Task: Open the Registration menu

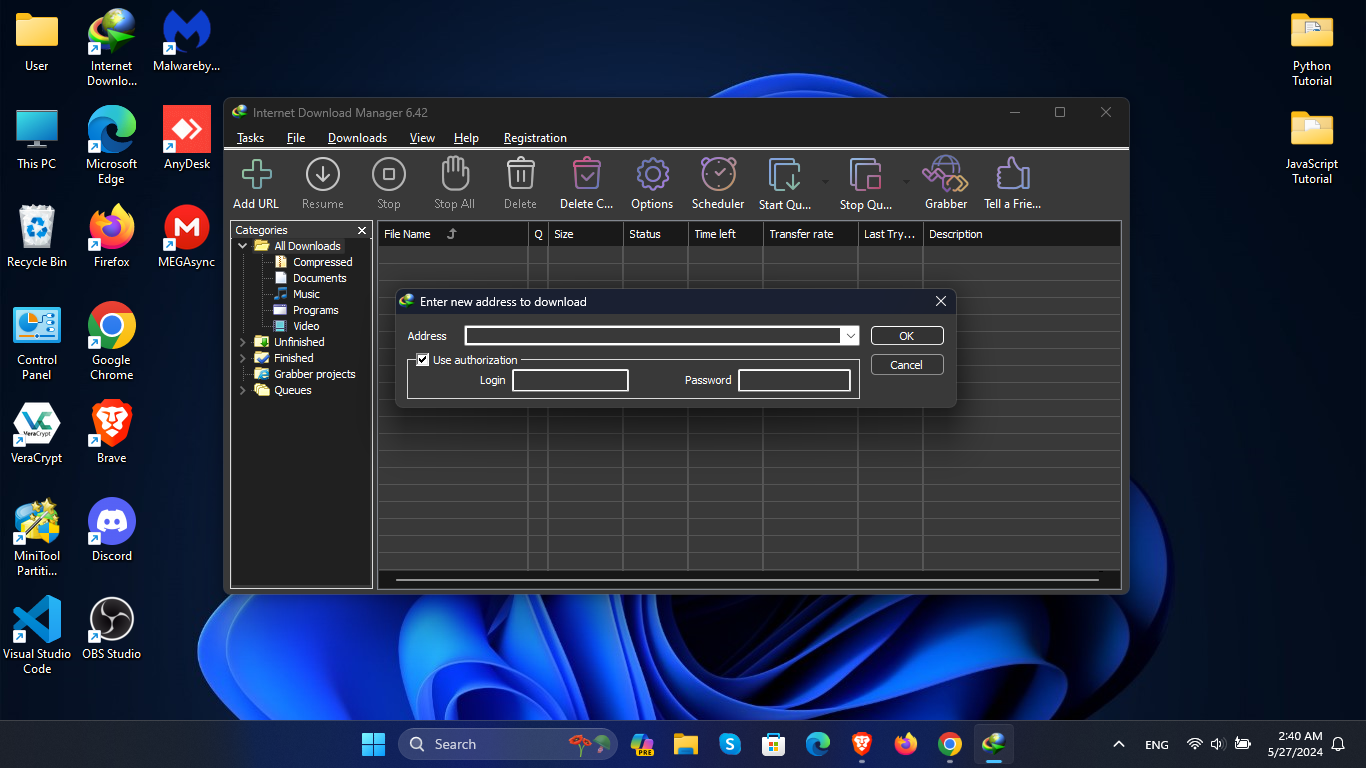Action: tap(535, 138)
